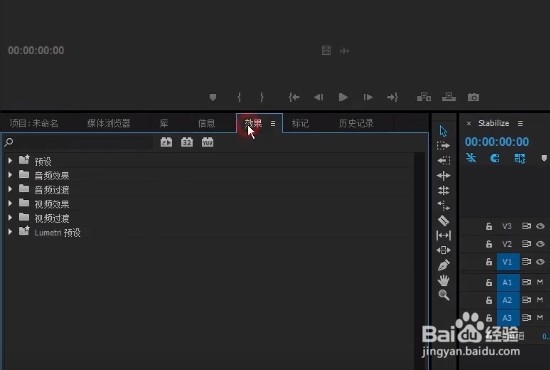The image size is (550, 370).
Task: Switch to the 项目:未命名 tab
Action: point(34,123)
